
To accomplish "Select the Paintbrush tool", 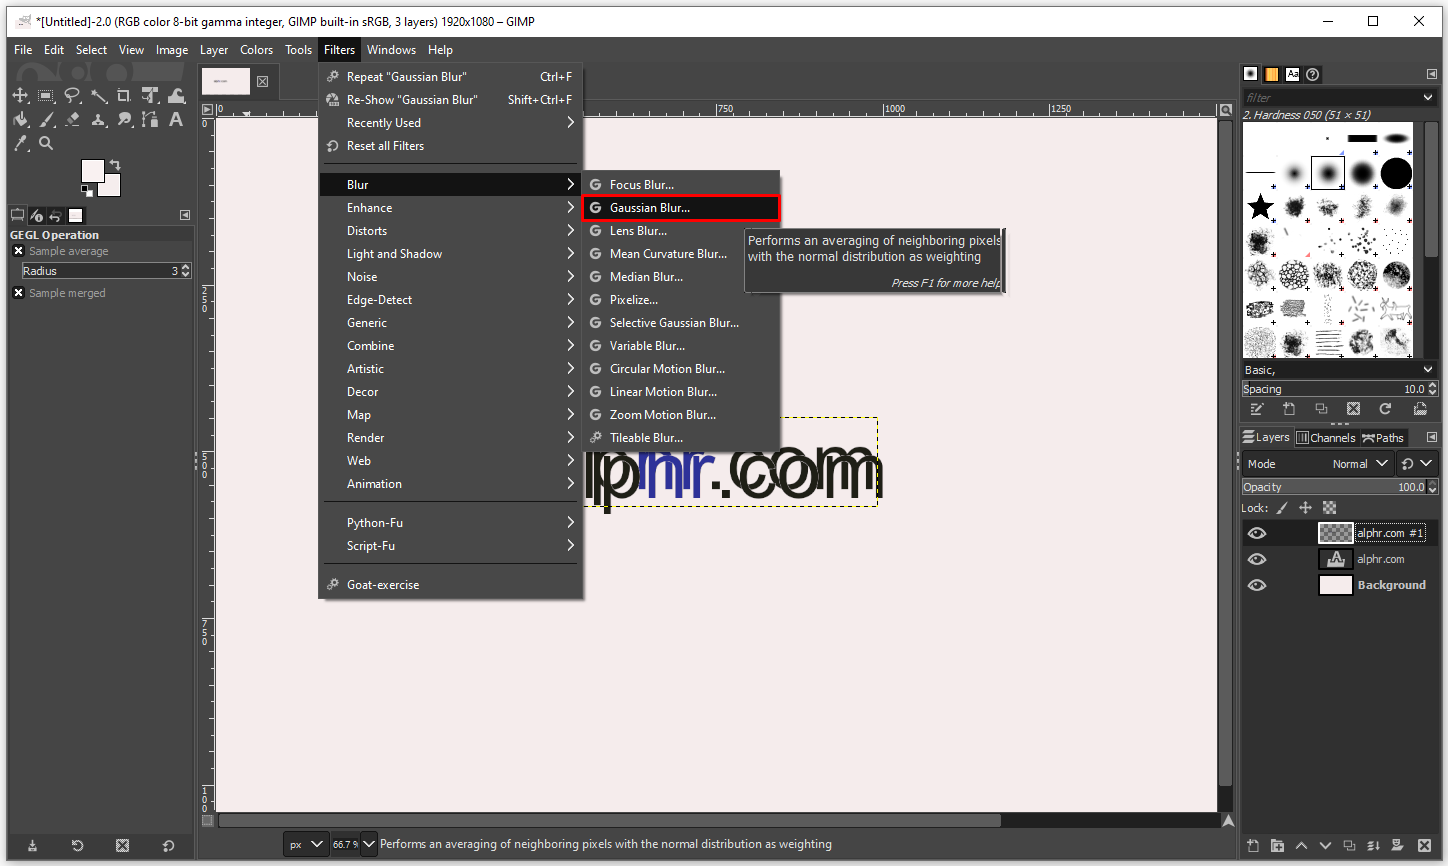I will tap(46, 120).
